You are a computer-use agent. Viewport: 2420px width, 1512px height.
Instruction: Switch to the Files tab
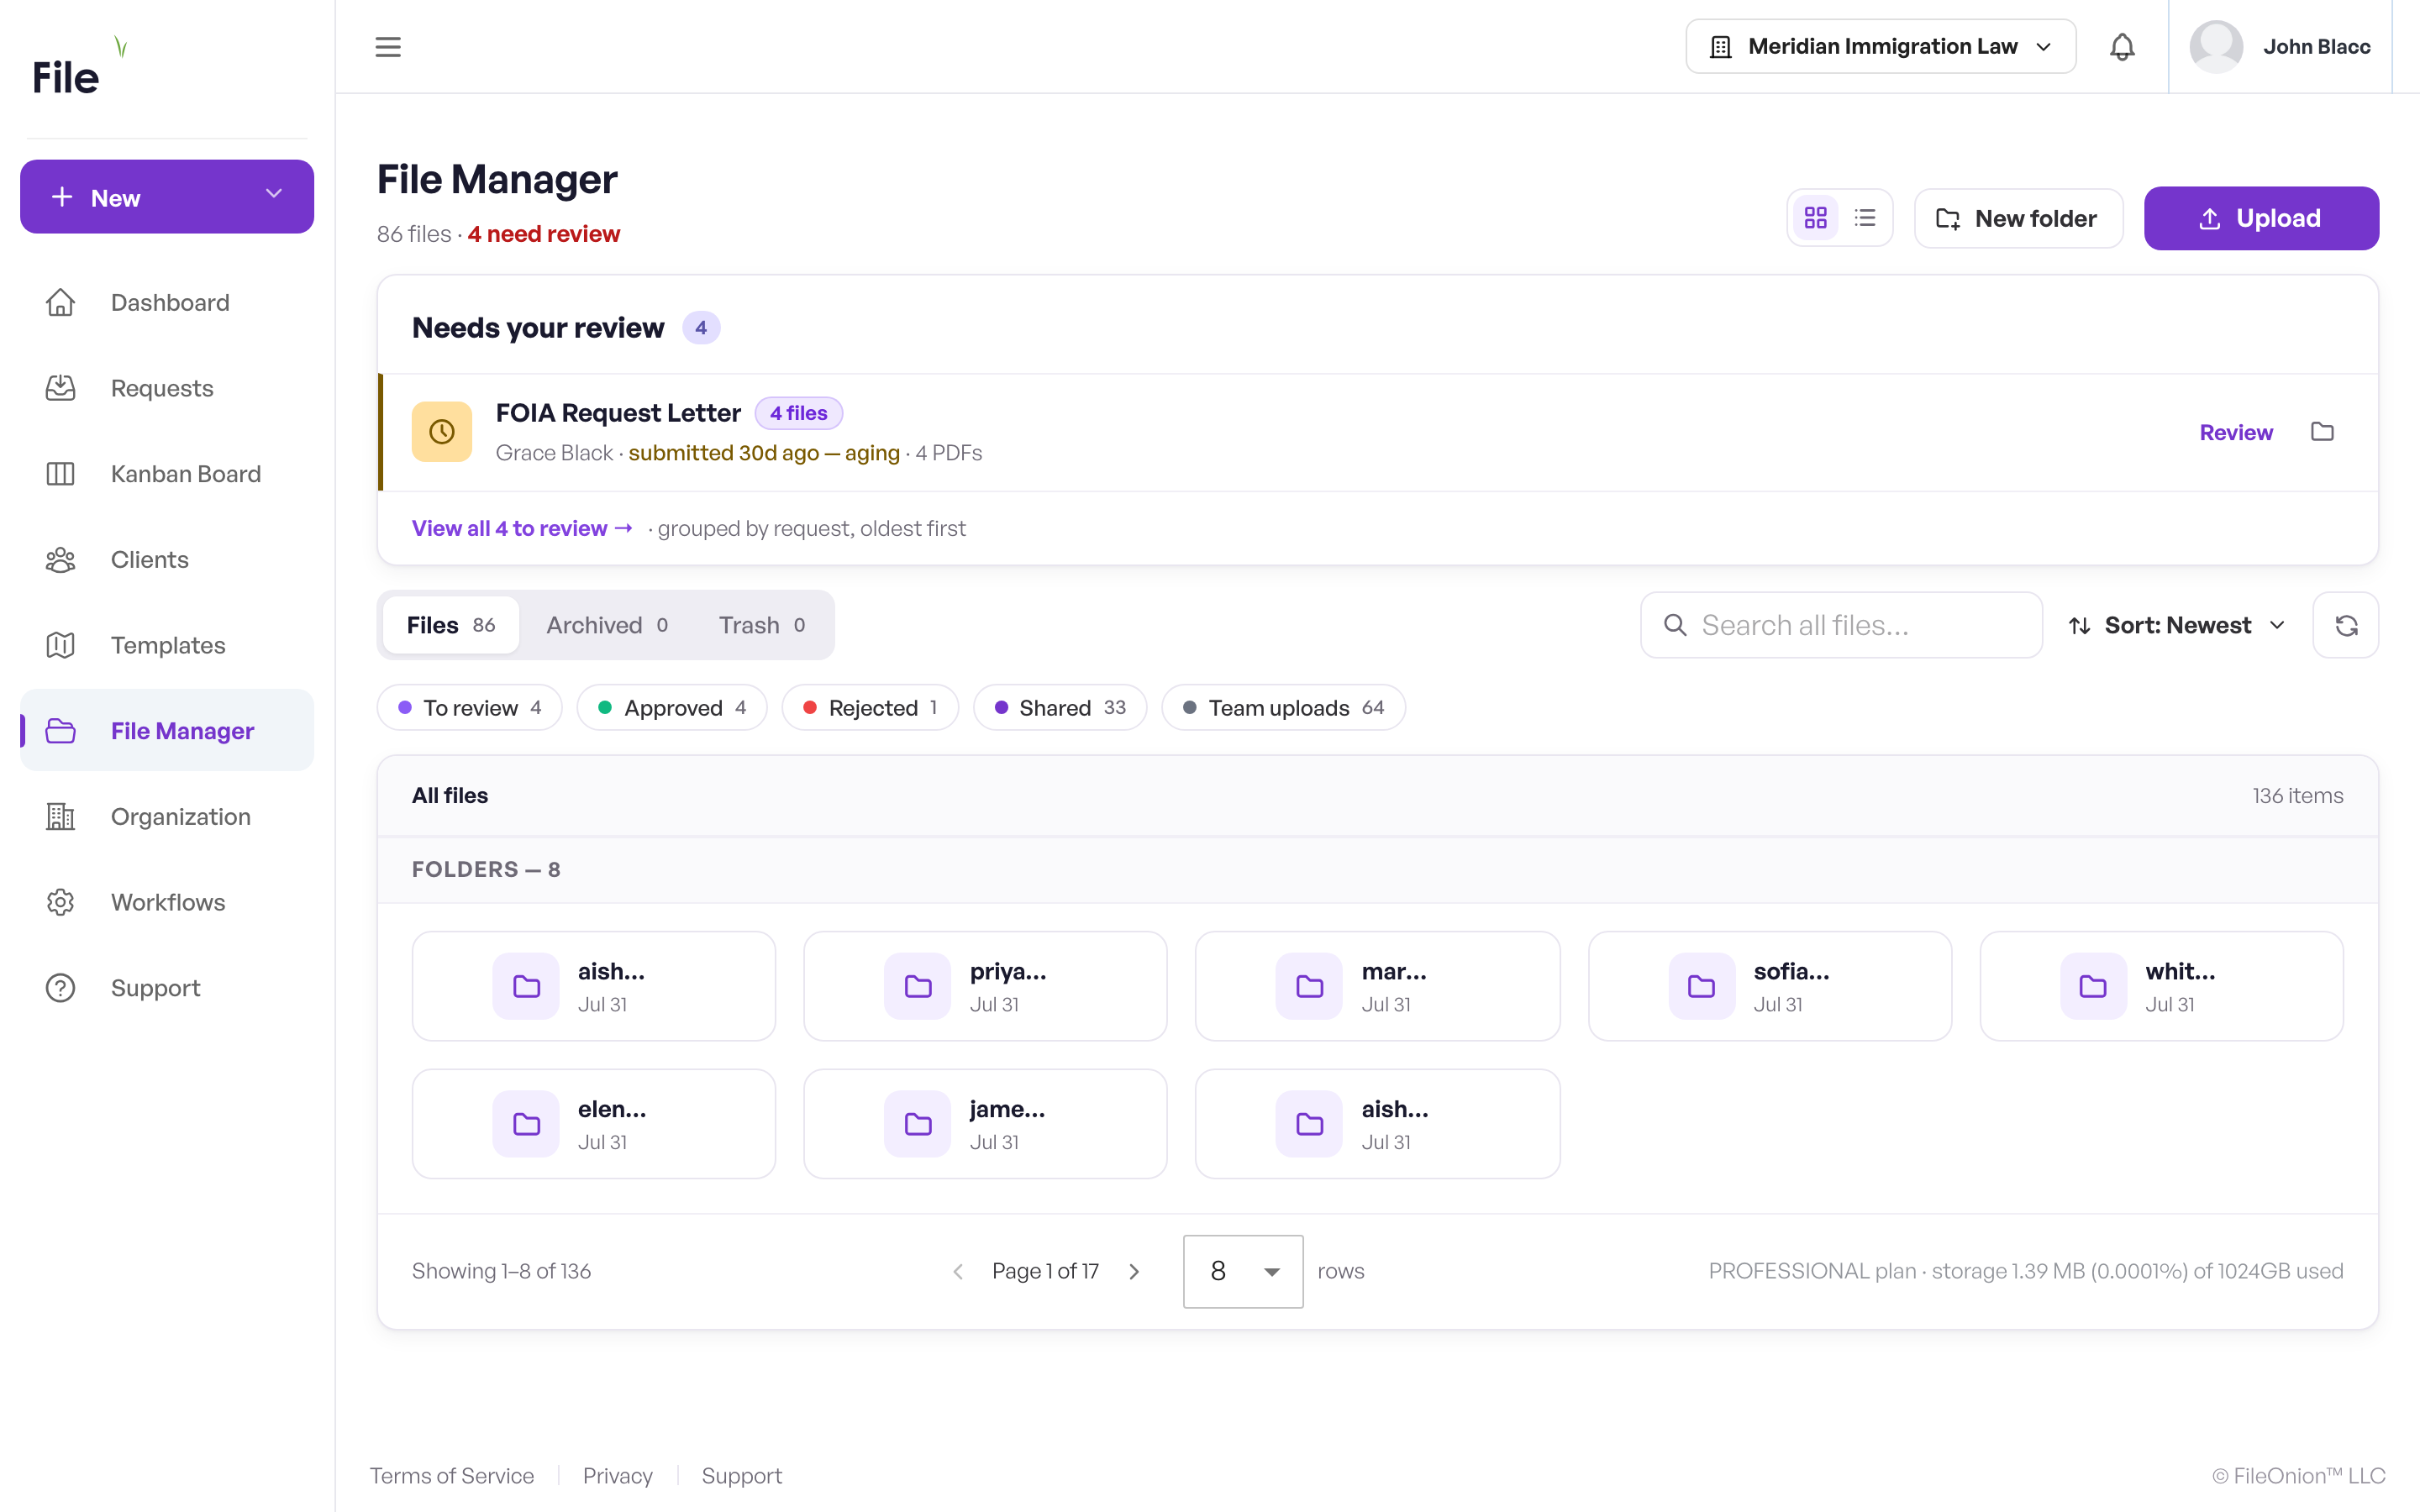click(x=451, y=626)
